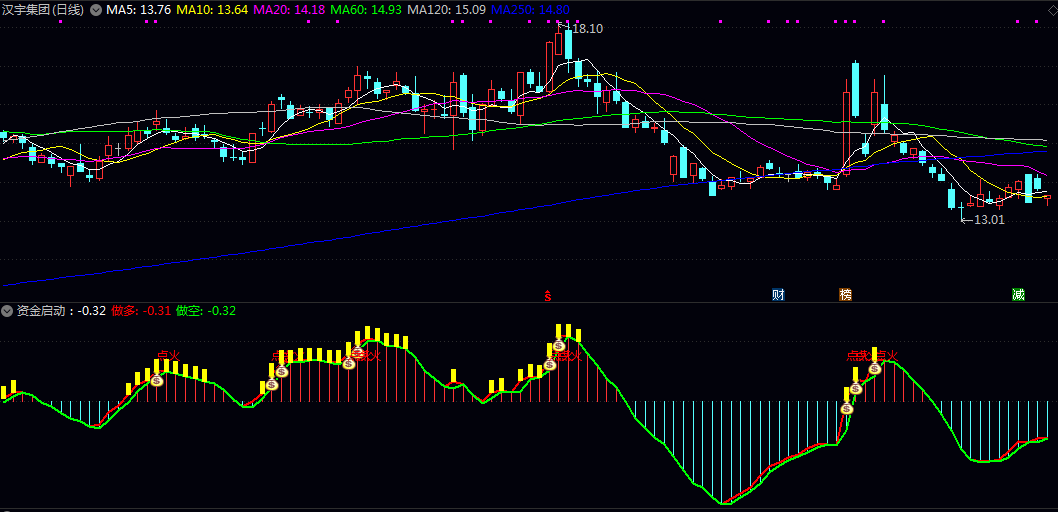Open the dropdown beside 汉宇集团(日线)
The height and width of the screenshot is (512, 1058).
(x=96, y=10)
